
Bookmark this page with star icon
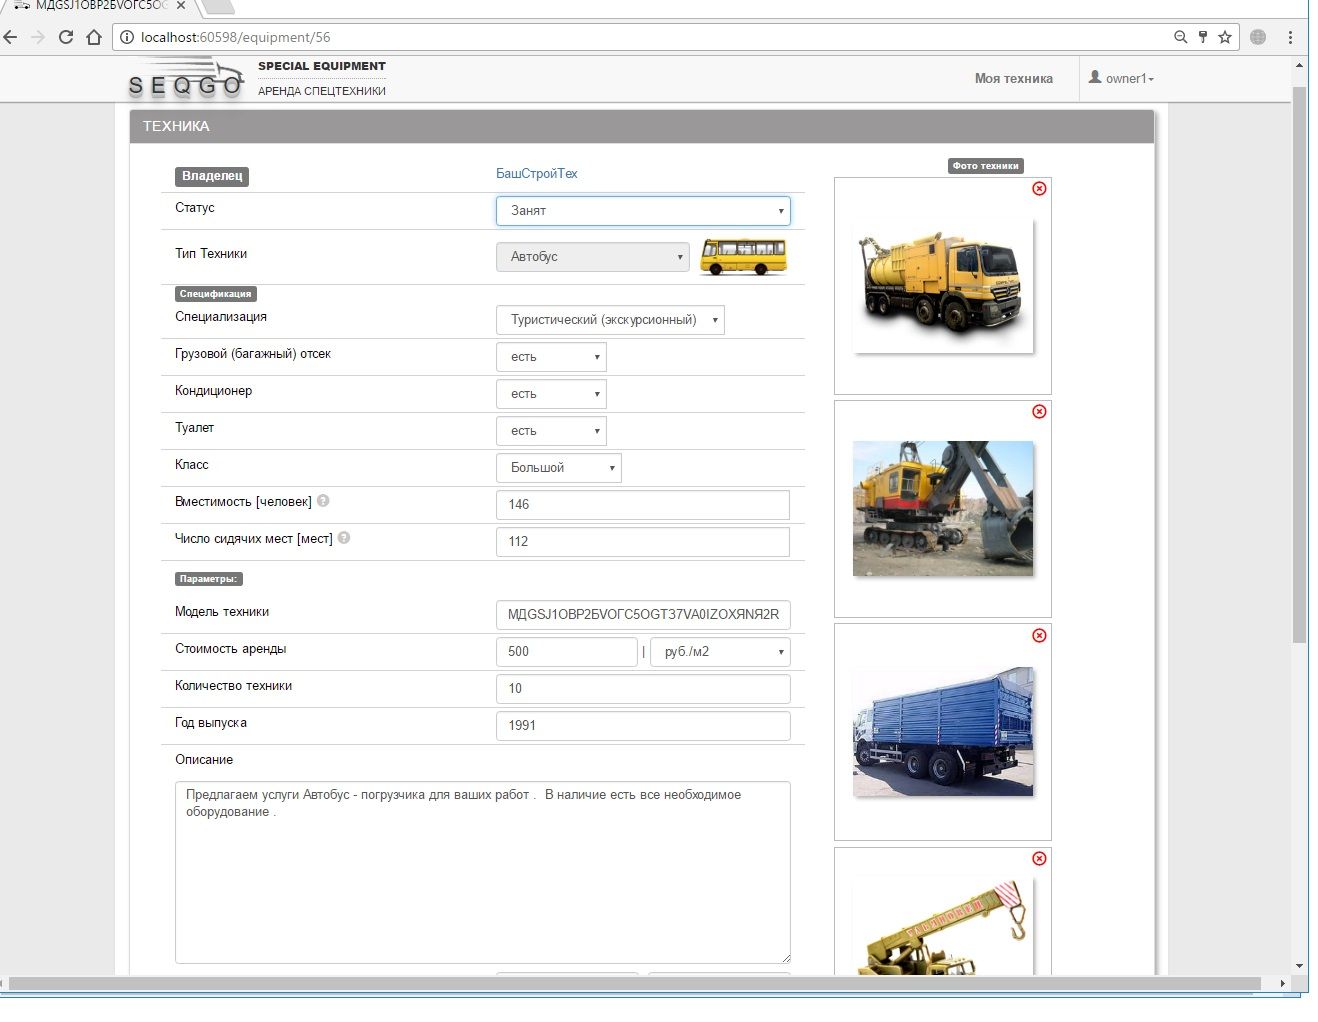tap(1225, 37)
